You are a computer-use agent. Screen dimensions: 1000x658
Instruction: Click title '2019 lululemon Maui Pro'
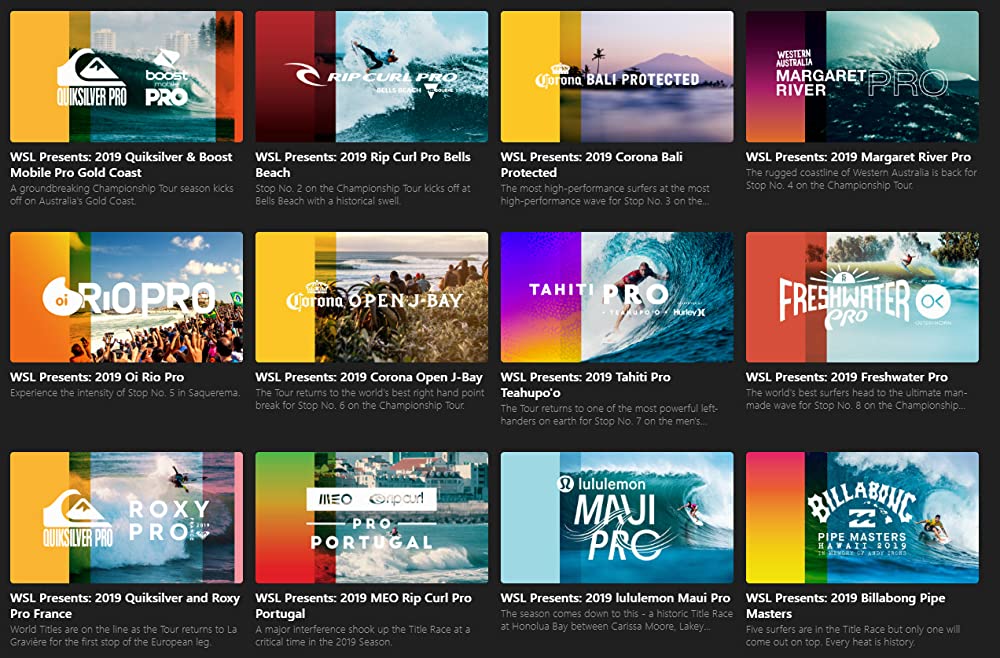pyautogui.click(x=615, y=598)
